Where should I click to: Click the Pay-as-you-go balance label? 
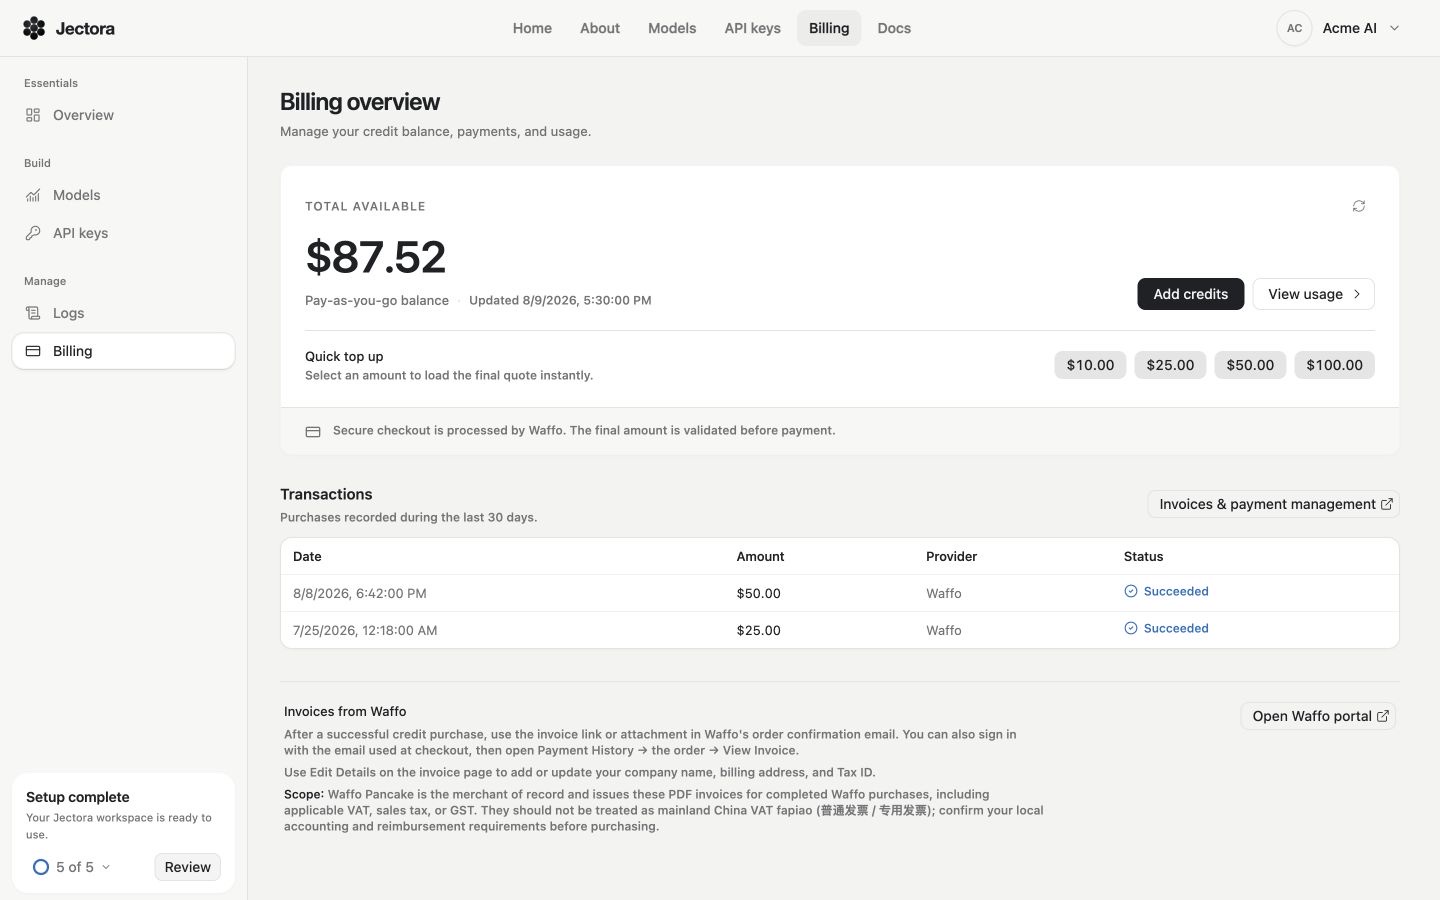377,300
